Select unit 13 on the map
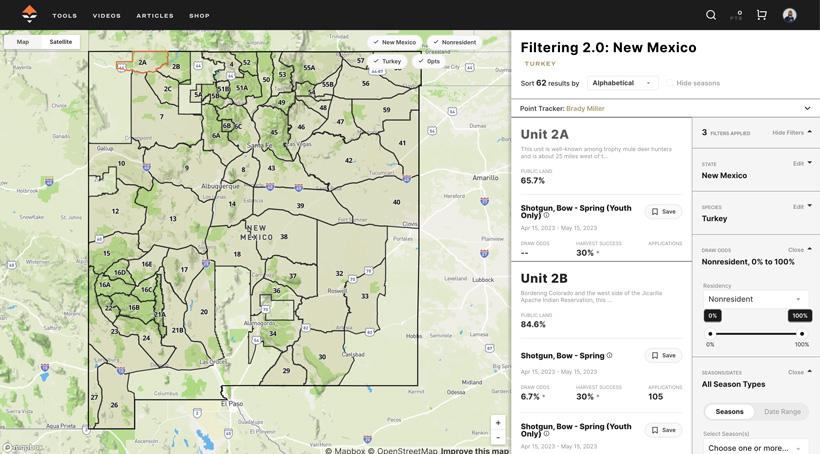 click(x=173, y=219)
